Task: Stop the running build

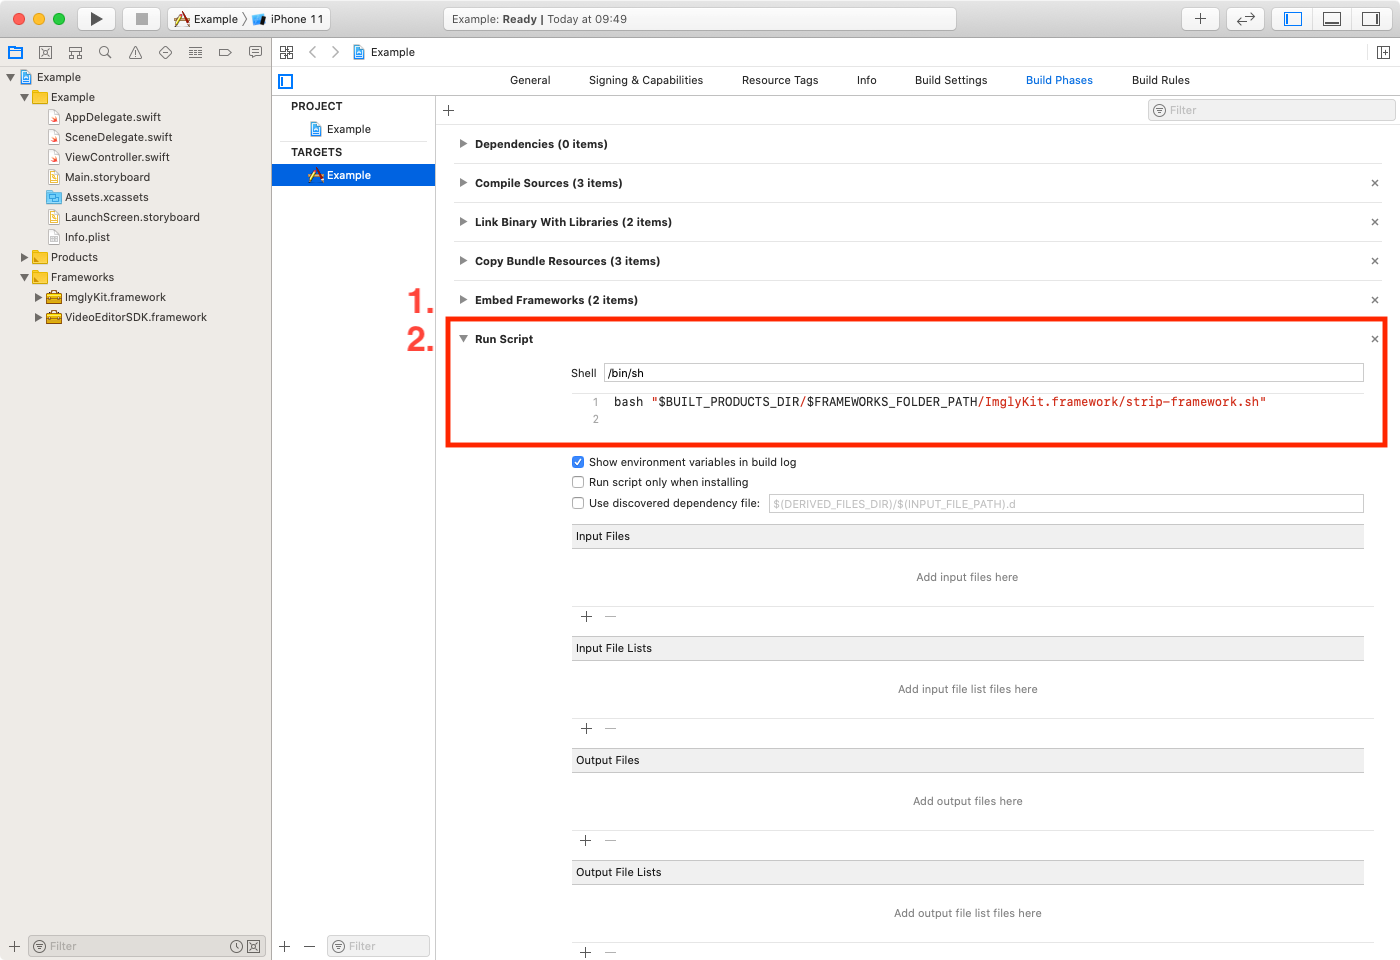Action: (142, 19)
